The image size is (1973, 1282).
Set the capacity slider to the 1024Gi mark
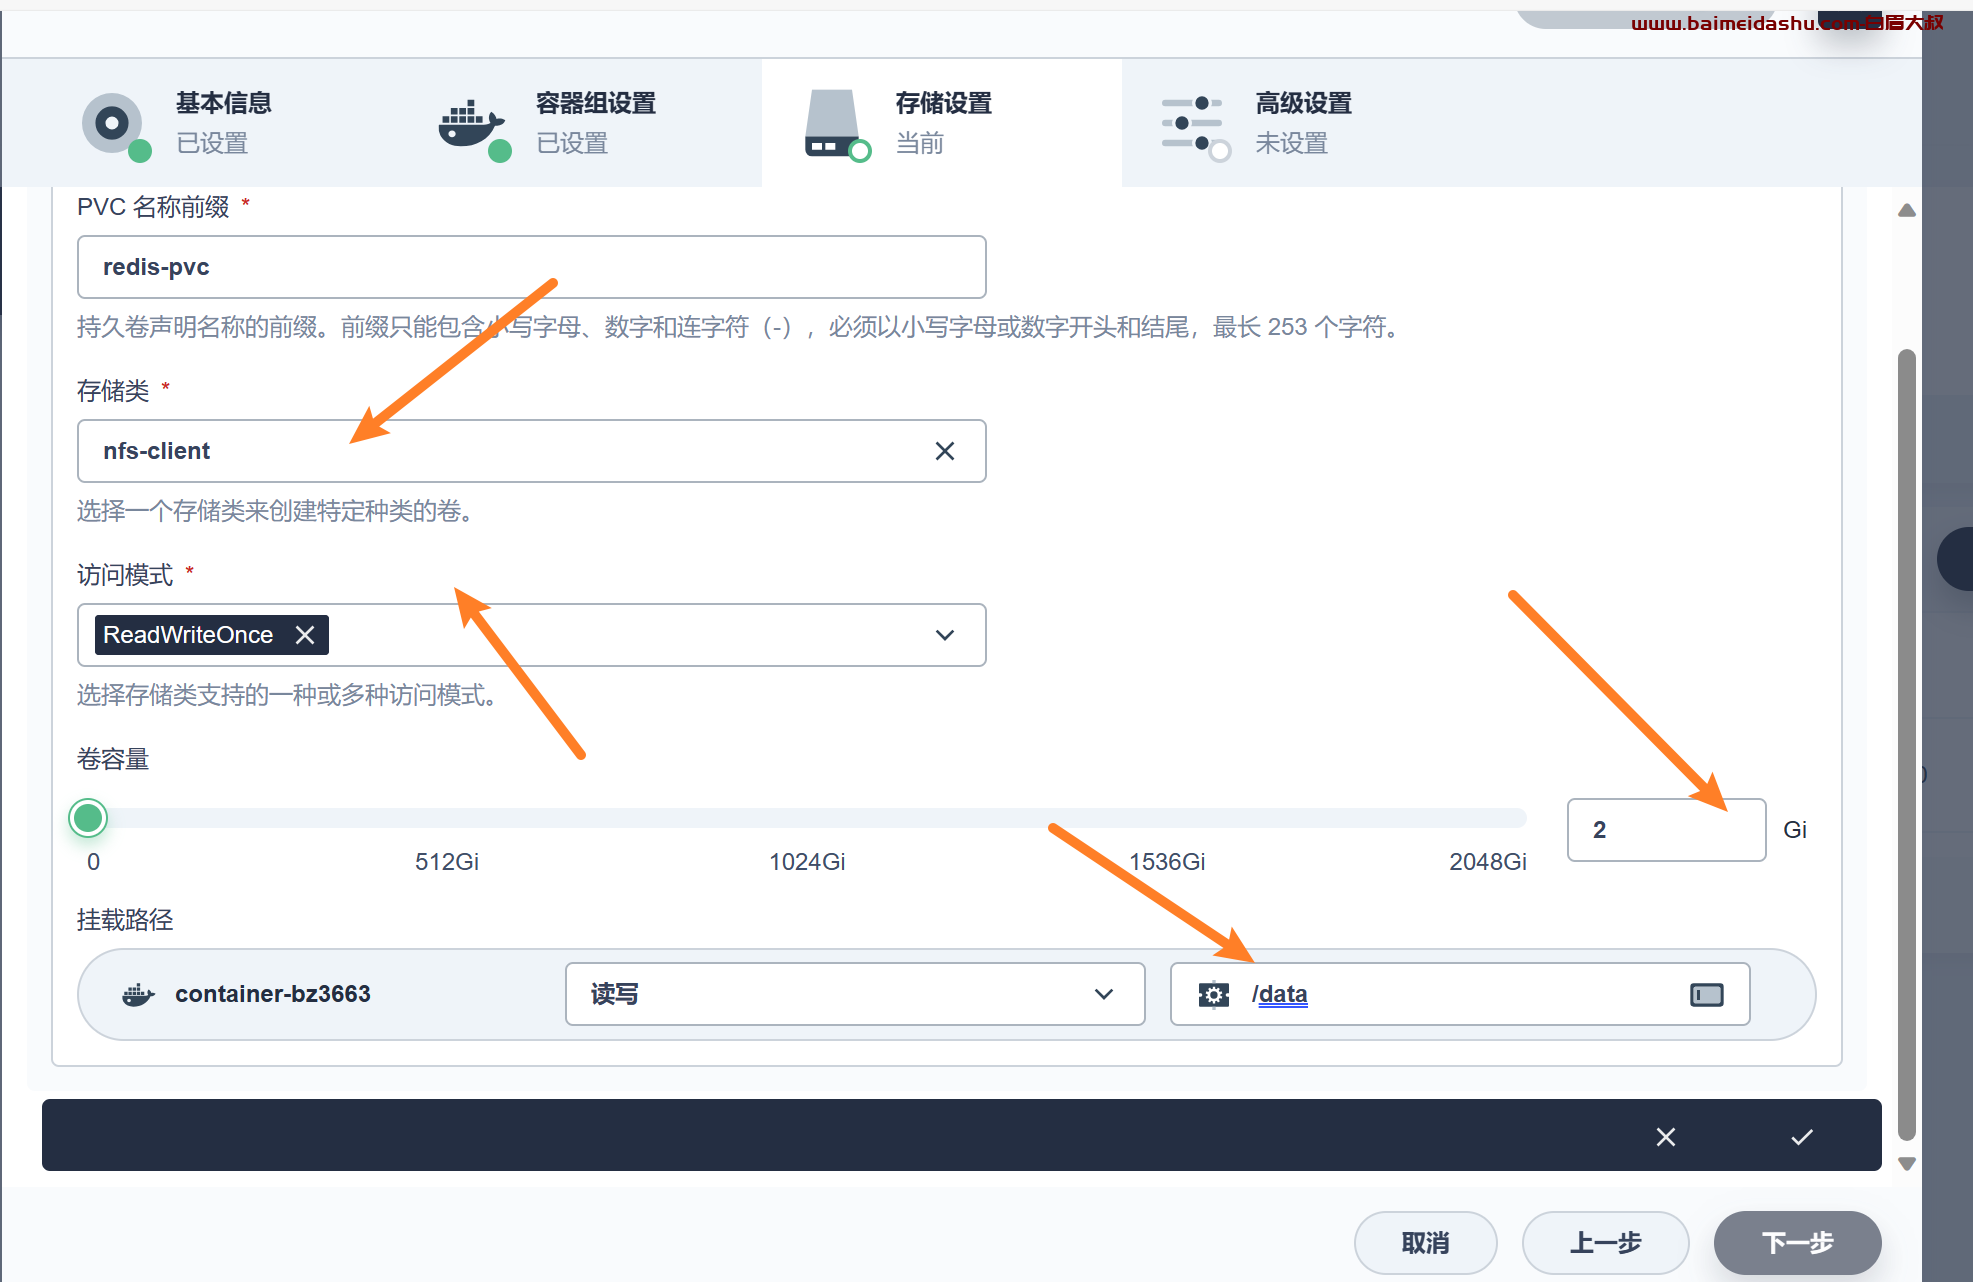pyautogui.click(x=807, y=818)
